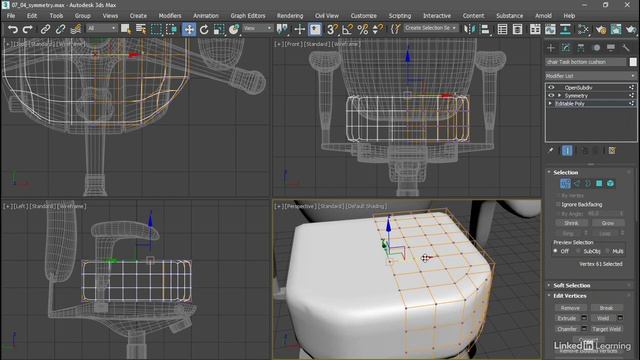Open the Rendering menu
The image size is (640, 360).
290,16
